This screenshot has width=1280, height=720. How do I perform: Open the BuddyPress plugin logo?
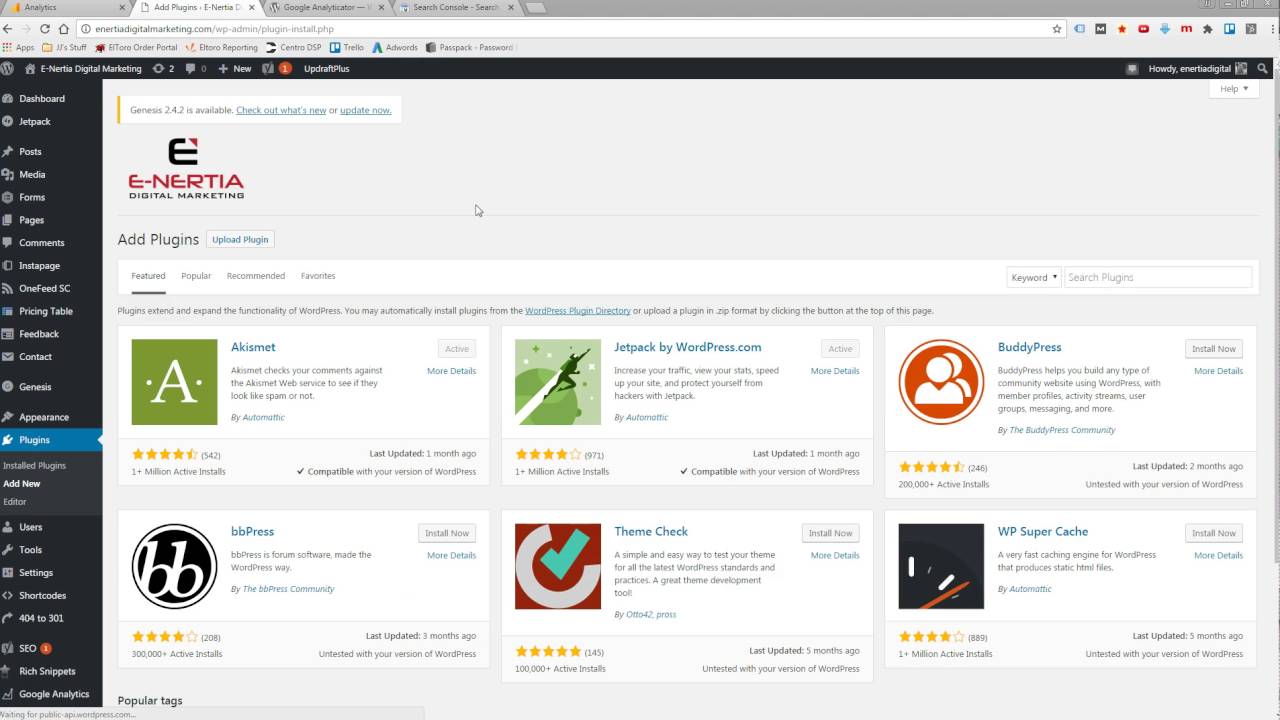point(941,382)
